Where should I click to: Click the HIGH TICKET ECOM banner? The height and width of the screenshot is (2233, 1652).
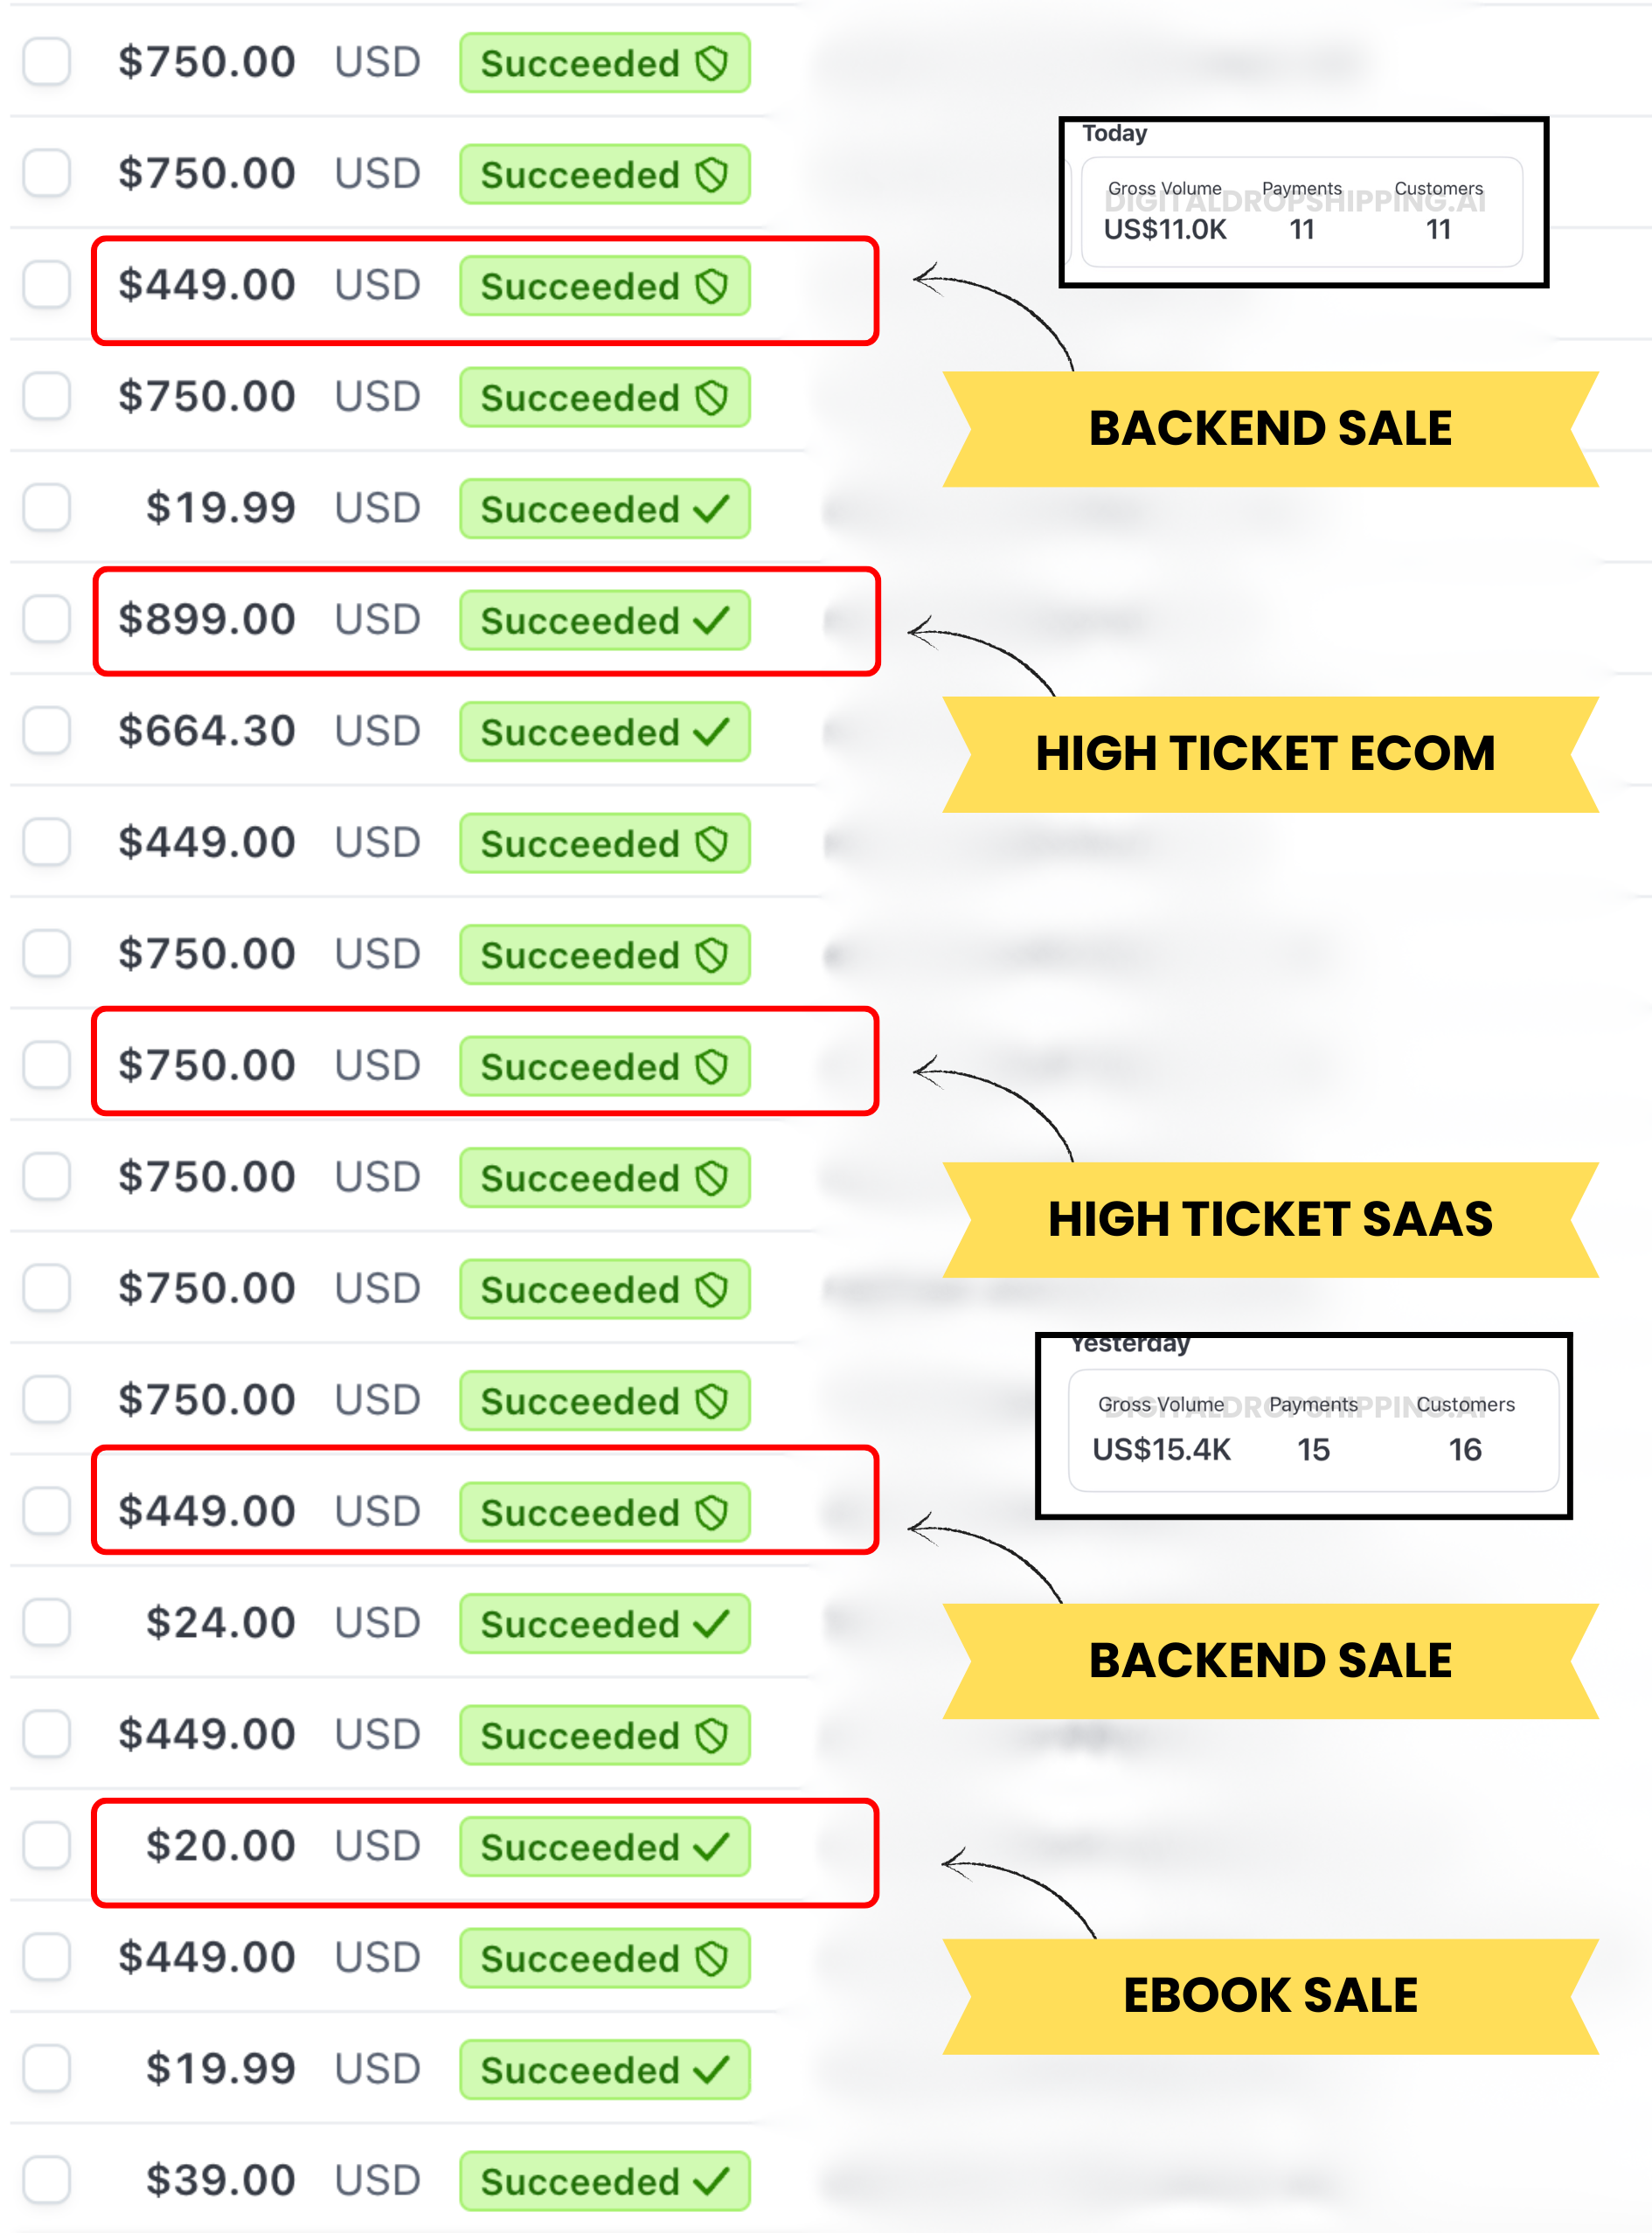click(x=1266, y=754)
